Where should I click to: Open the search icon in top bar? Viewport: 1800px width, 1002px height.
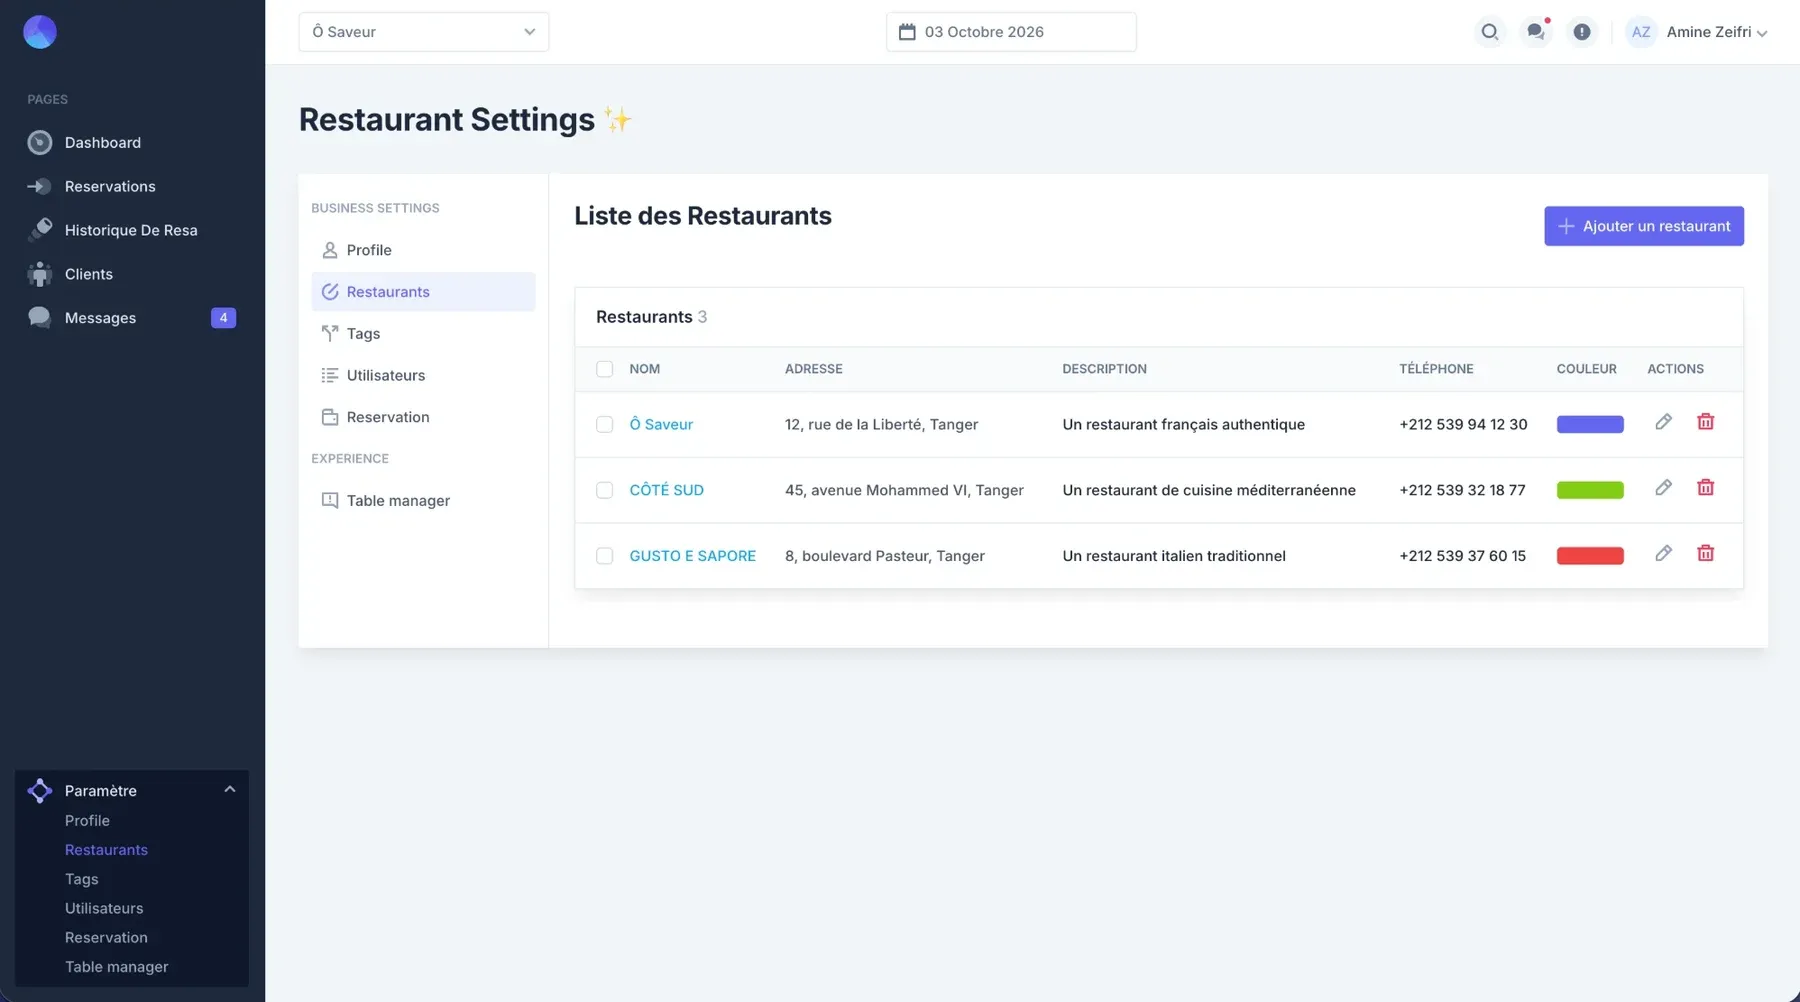[x=1489, y=32]
